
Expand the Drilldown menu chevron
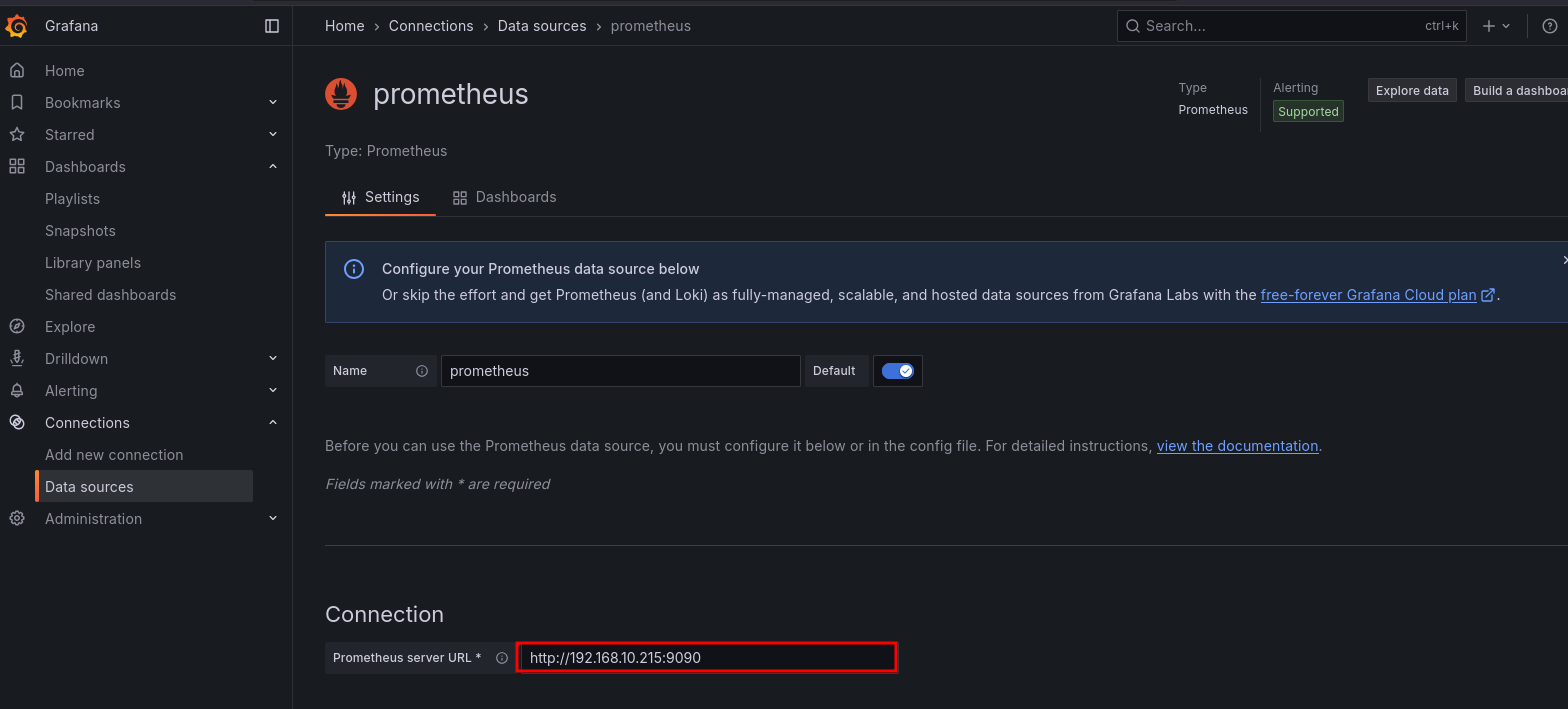point(273,359)
